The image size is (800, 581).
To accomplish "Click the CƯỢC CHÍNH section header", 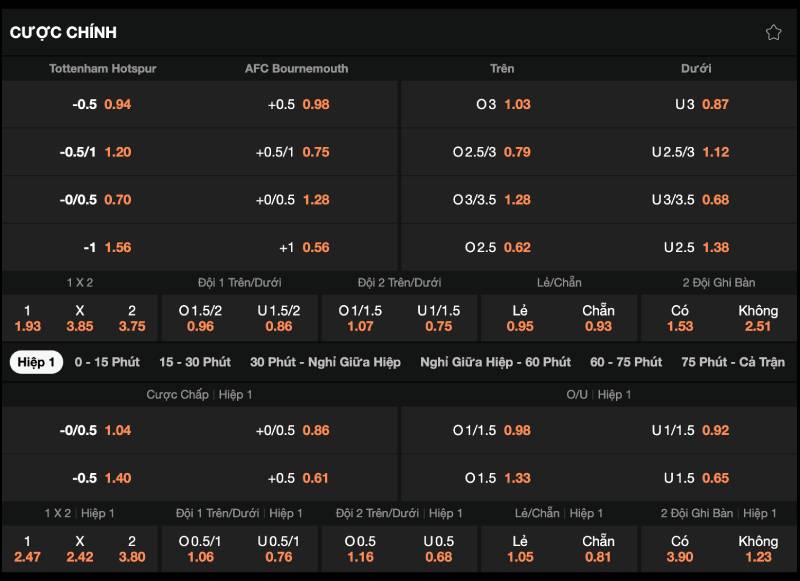I will [x=63, y=32].
